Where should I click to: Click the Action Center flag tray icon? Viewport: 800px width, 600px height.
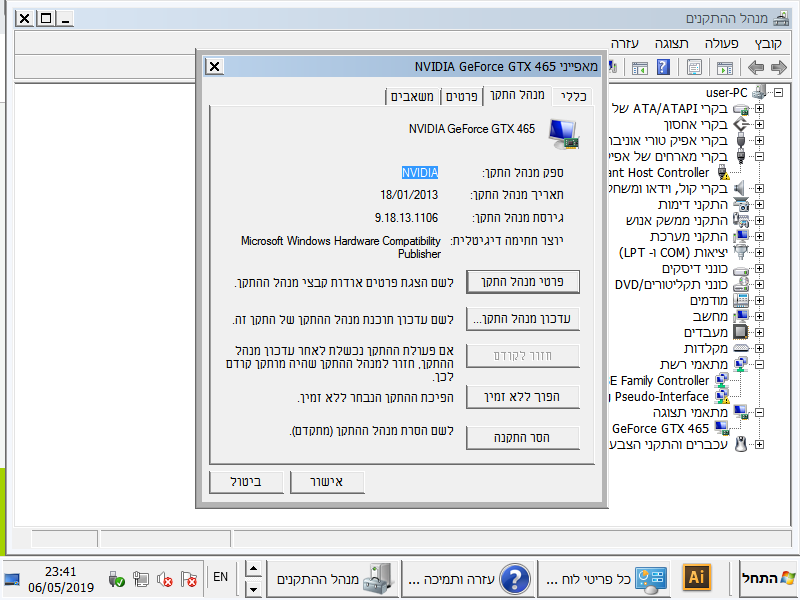point(189,580)
